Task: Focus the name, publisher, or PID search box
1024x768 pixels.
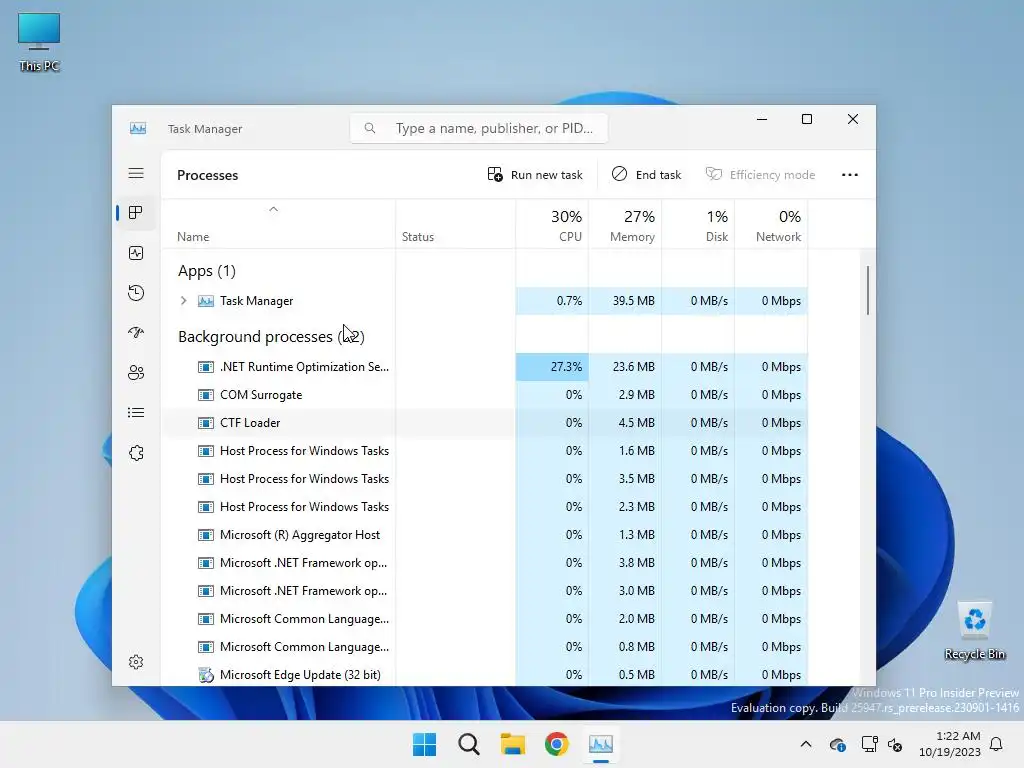Action: [479, 128]
